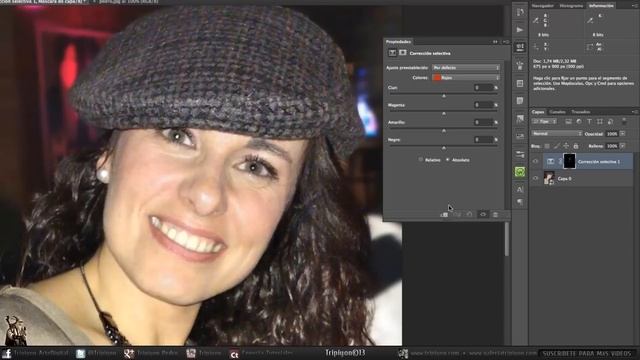Viewport: 640px width, 360px height.
Task: Delete the adjustment layer with the trash icon
Action: pyautogui.click(x=495, y=214)
